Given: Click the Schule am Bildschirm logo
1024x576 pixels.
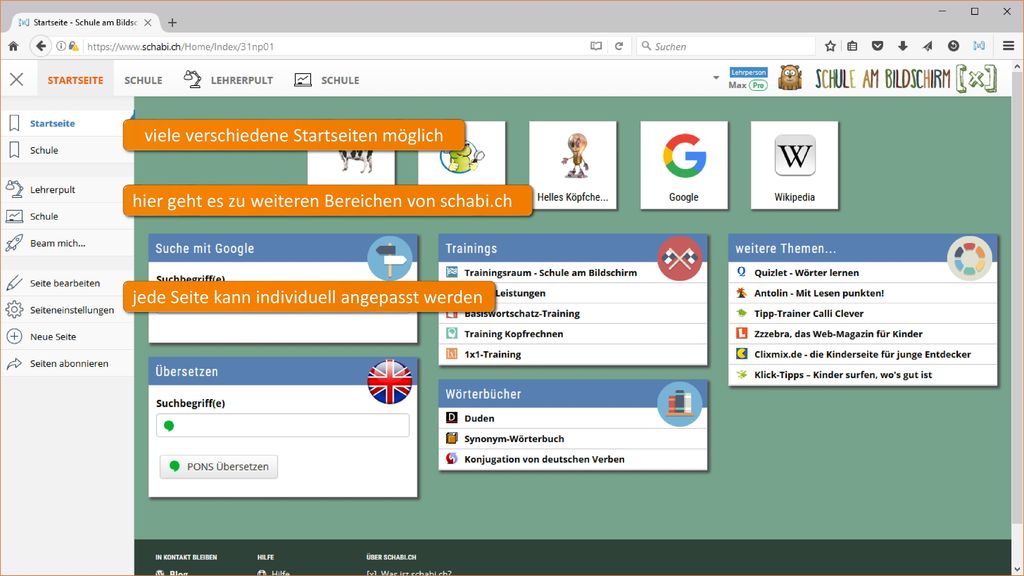Looking at the screenshot, I should click(906, 79).
